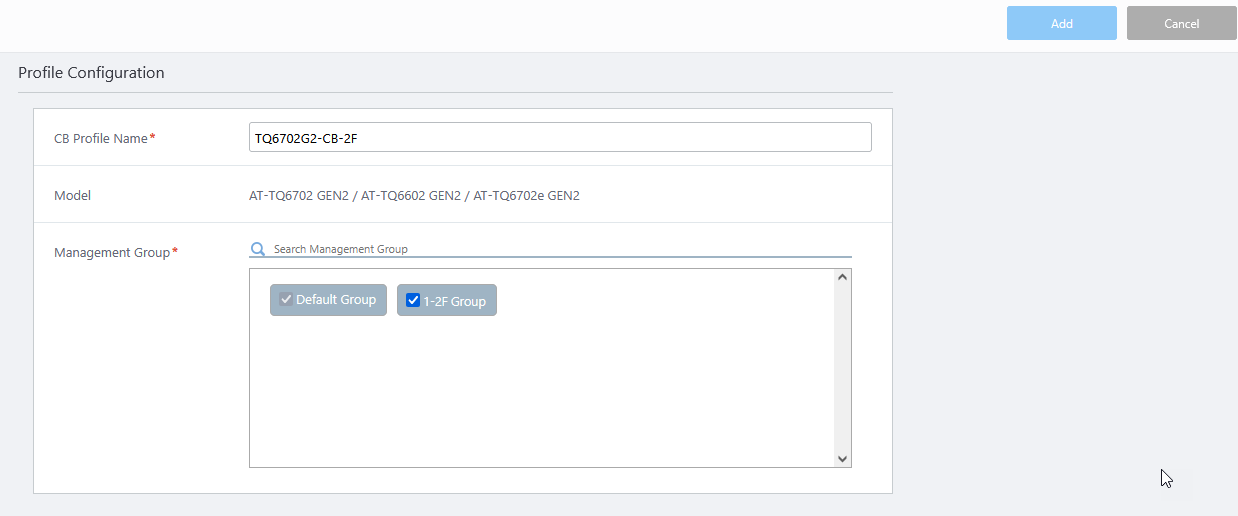Screen dimensions: 1238x516
Task: Click empty area inside management group list
Action: (x=540, y=400)
